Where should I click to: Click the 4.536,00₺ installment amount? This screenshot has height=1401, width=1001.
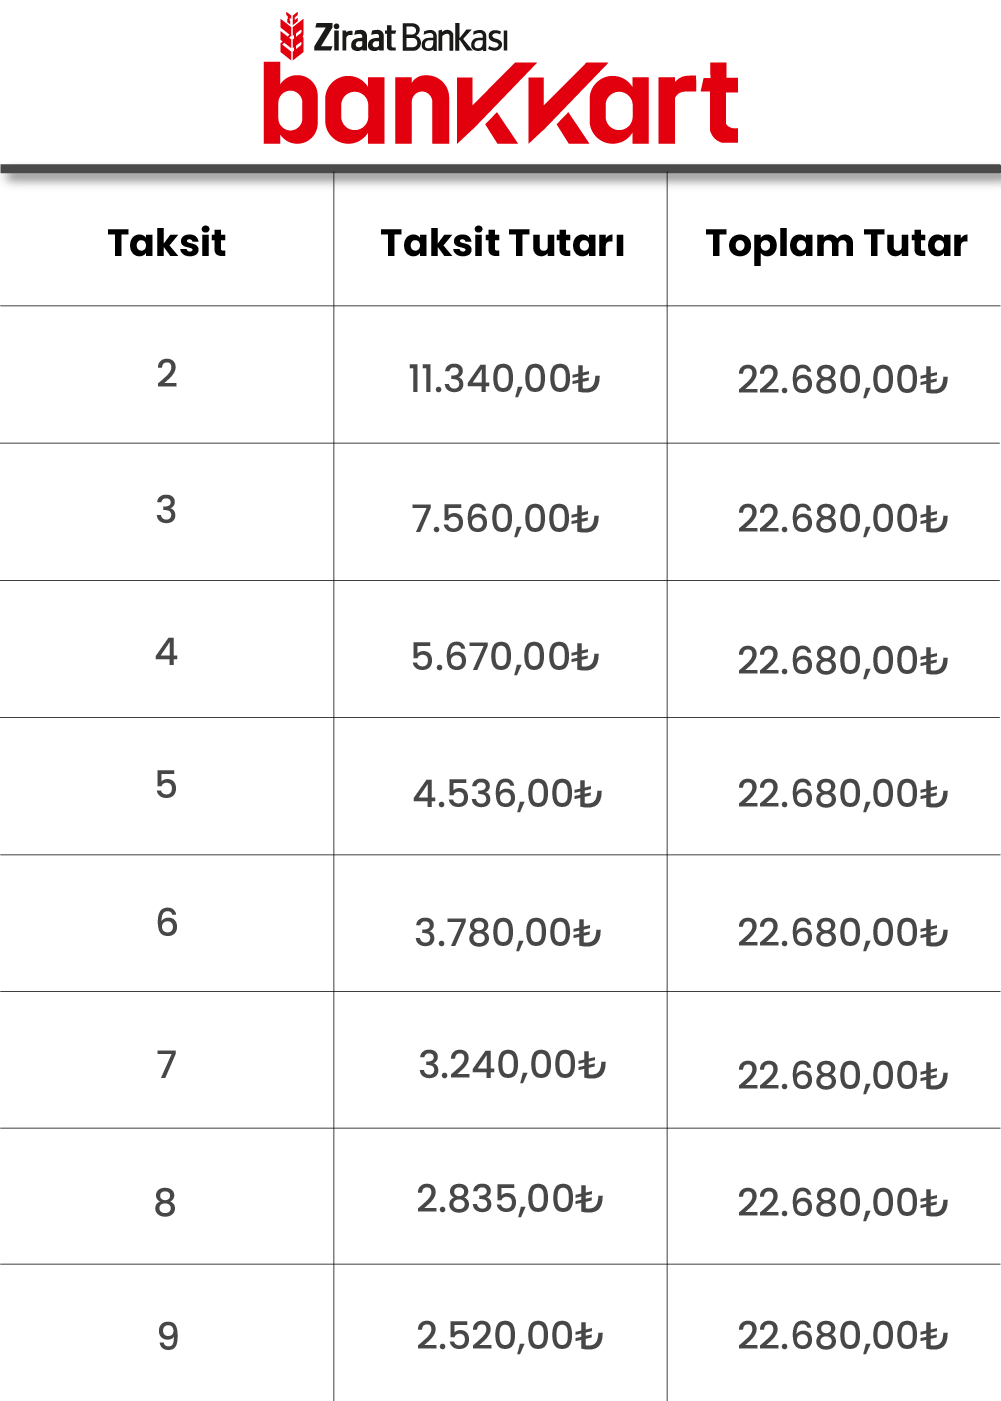[x=508, y=794]
